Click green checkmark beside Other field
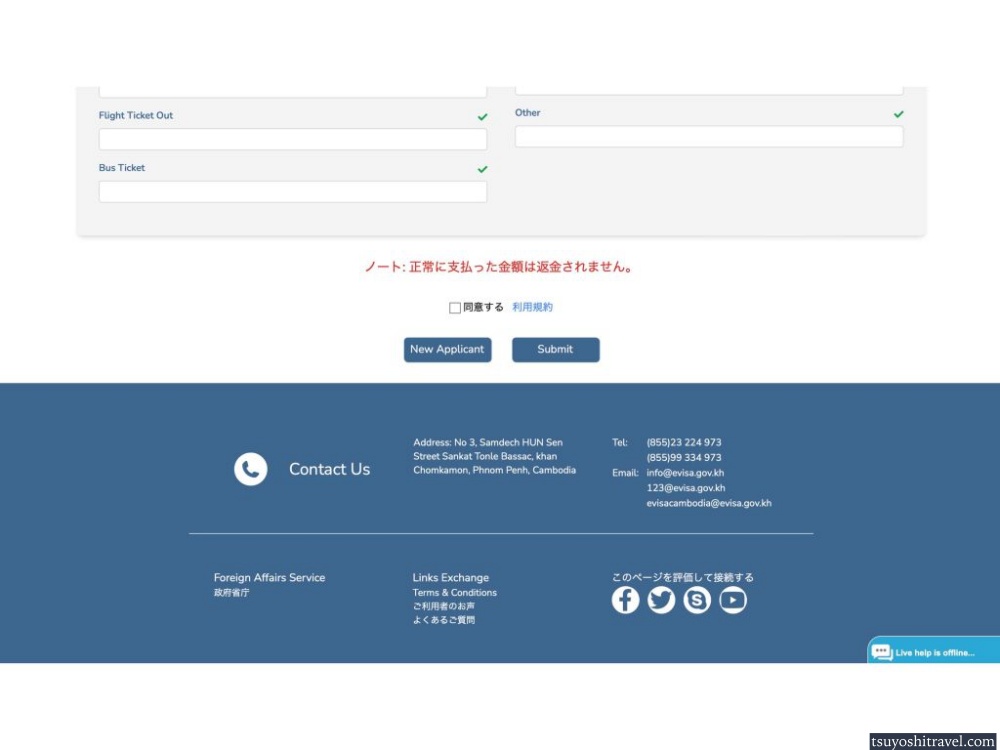Viewport: 1000px width, 750px height. [x=898, y=114]
